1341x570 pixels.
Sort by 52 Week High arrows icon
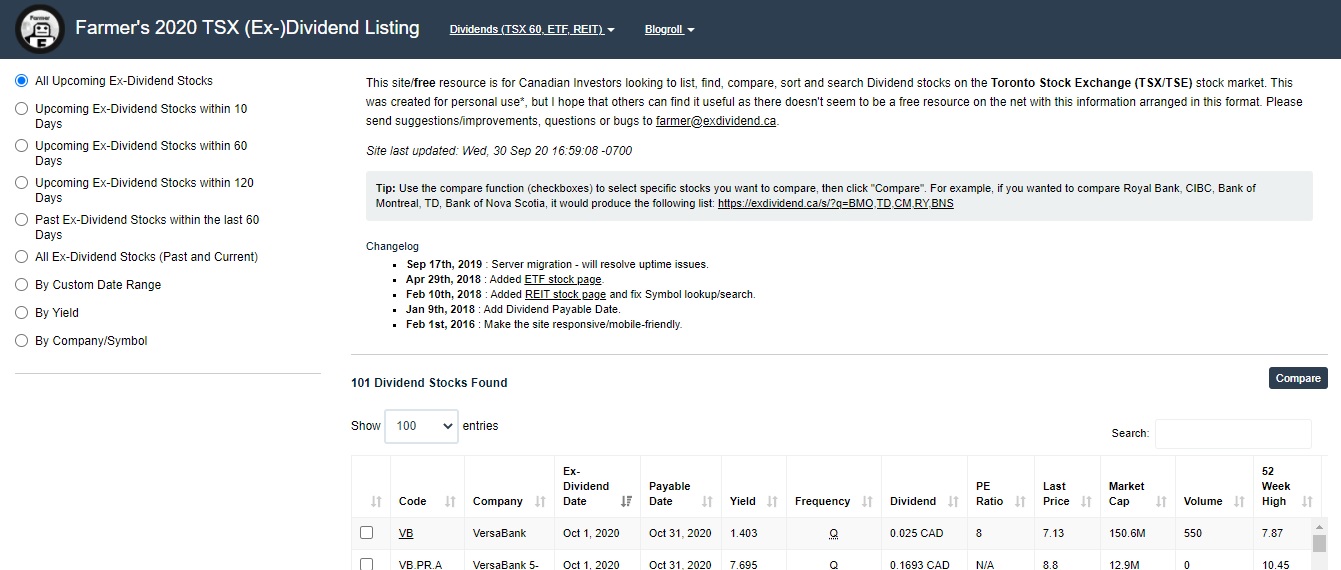point(1307,502)
